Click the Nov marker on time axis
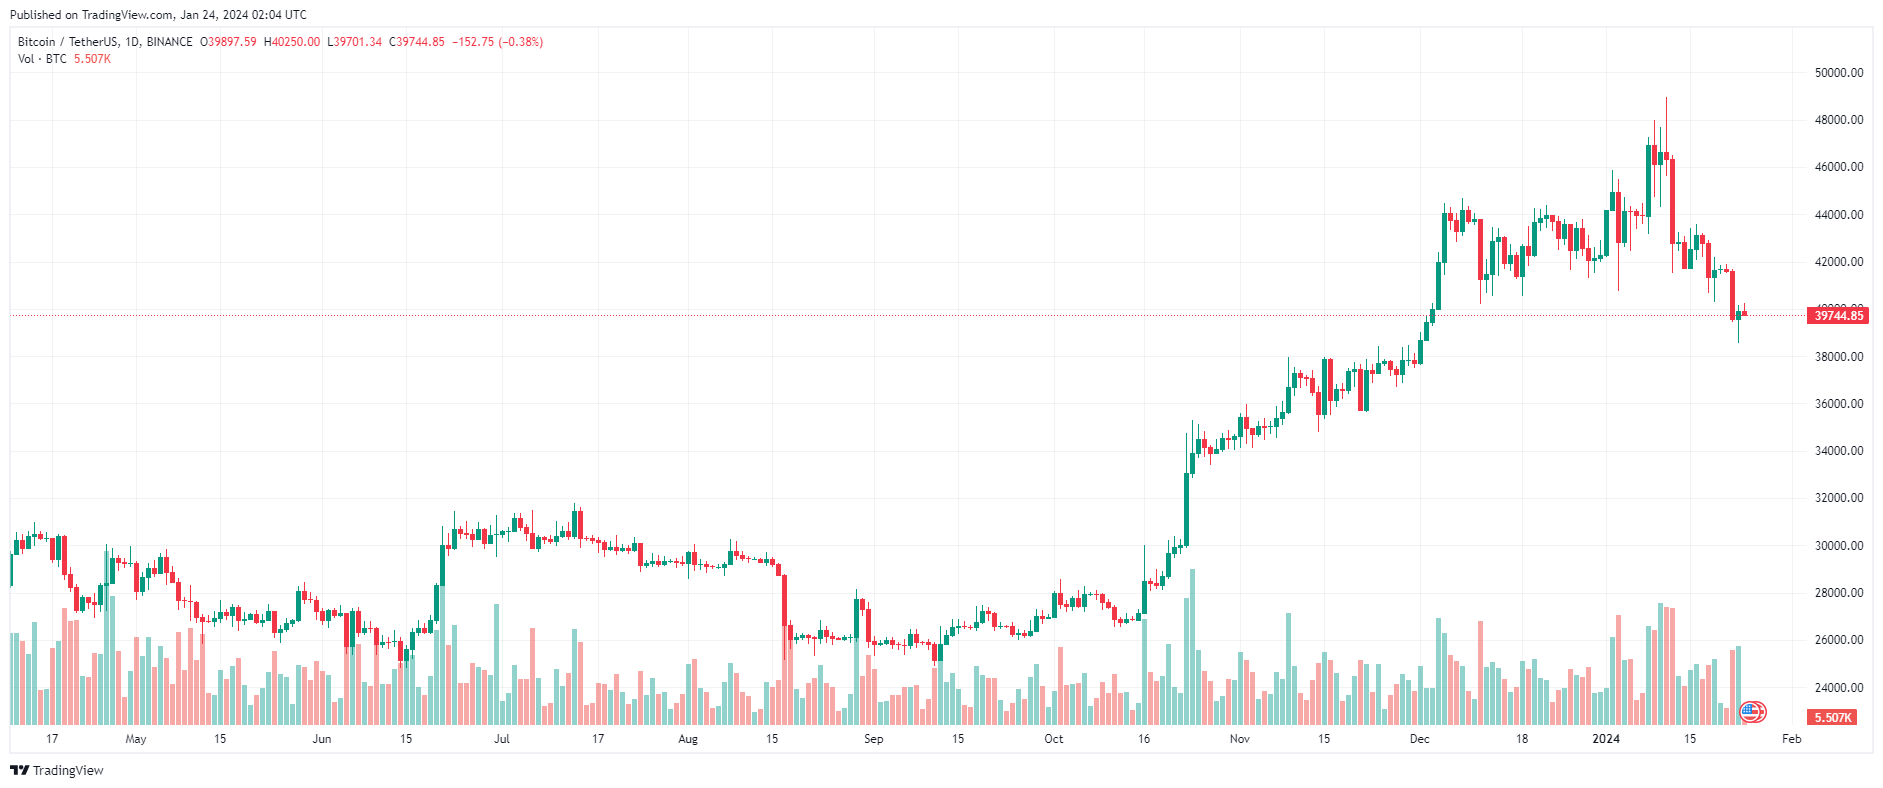This screenshot has height=788, width=1883. click(1239, 739)
